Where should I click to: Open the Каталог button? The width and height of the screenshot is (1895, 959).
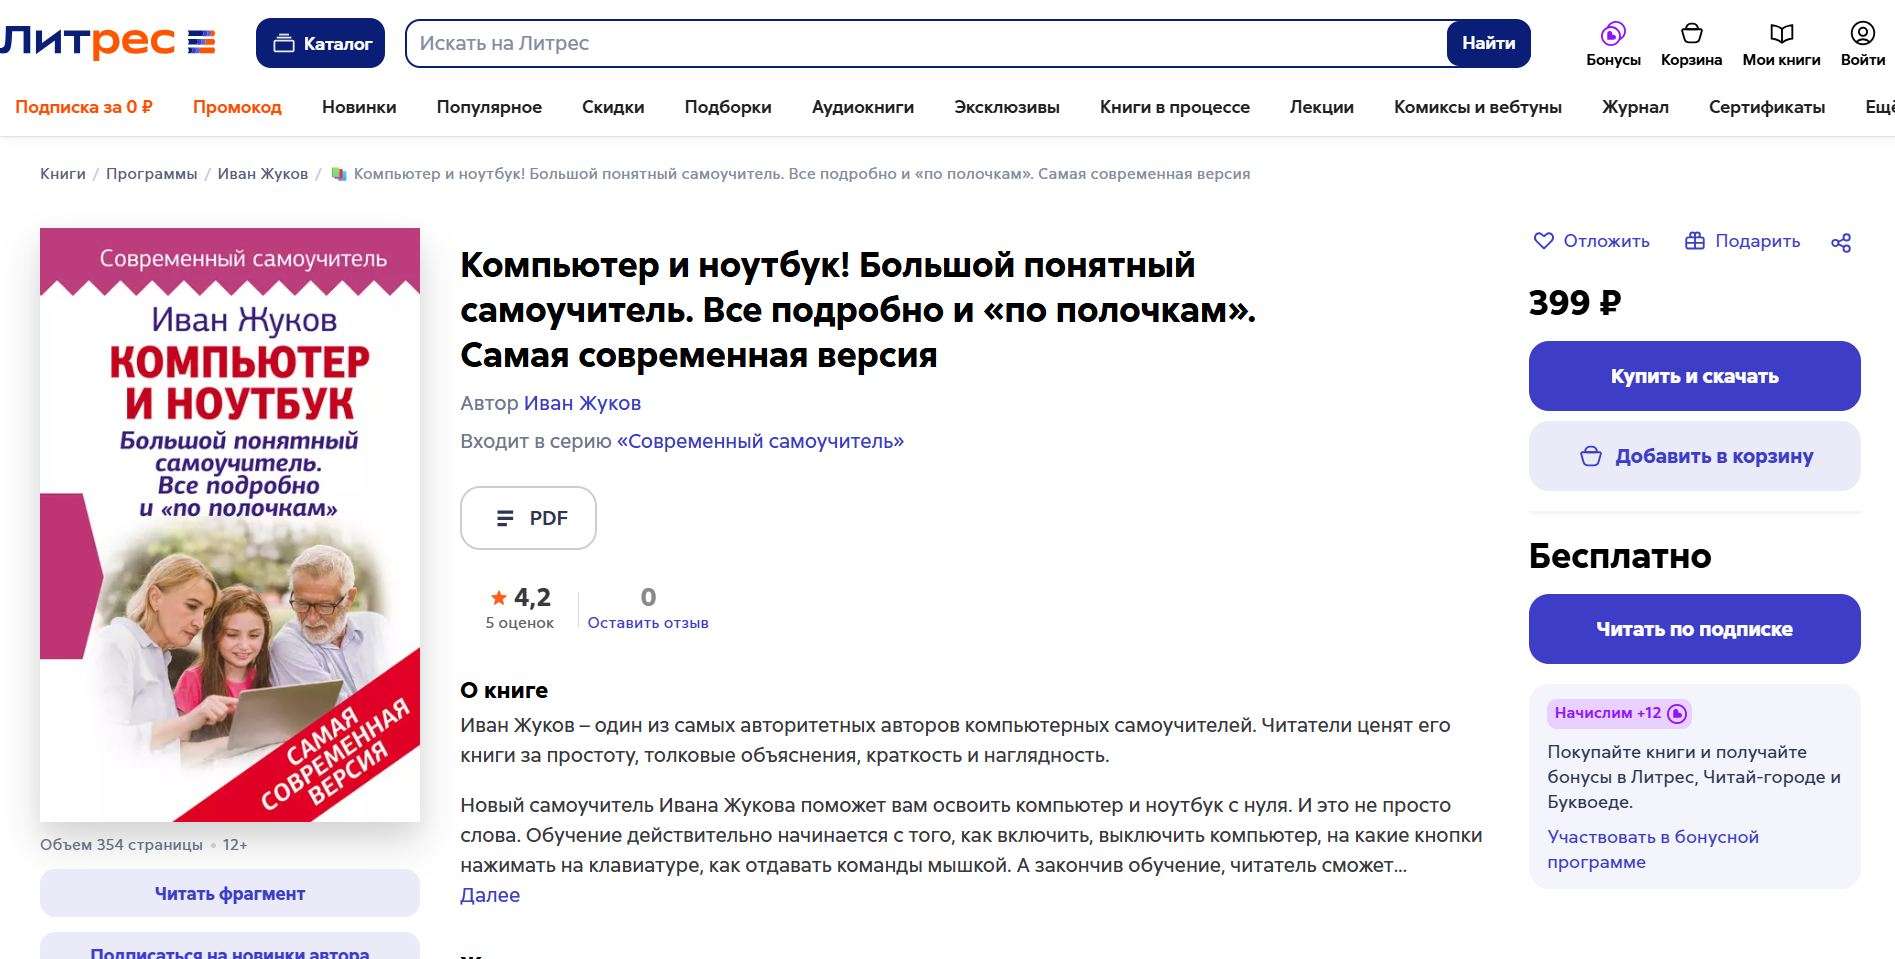coord(320,43)
